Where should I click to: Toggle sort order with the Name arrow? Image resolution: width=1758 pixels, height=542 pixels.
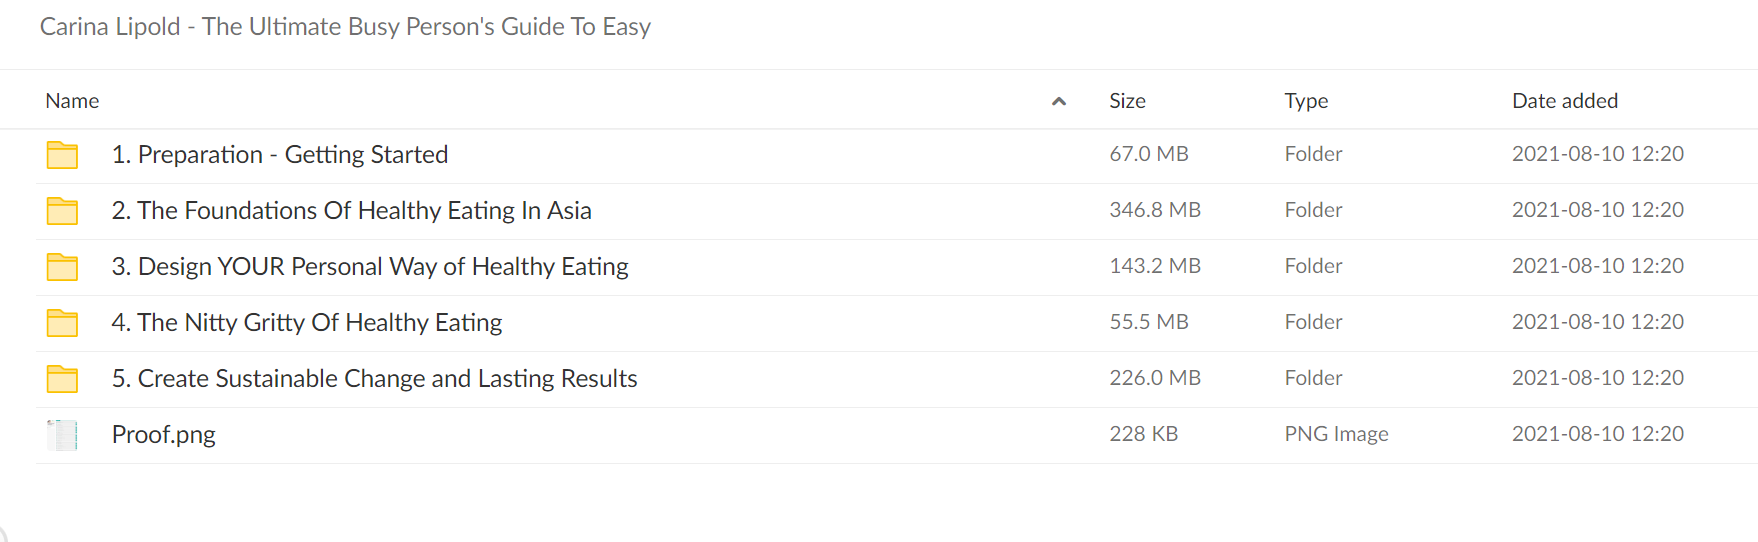coord(1059,101)
